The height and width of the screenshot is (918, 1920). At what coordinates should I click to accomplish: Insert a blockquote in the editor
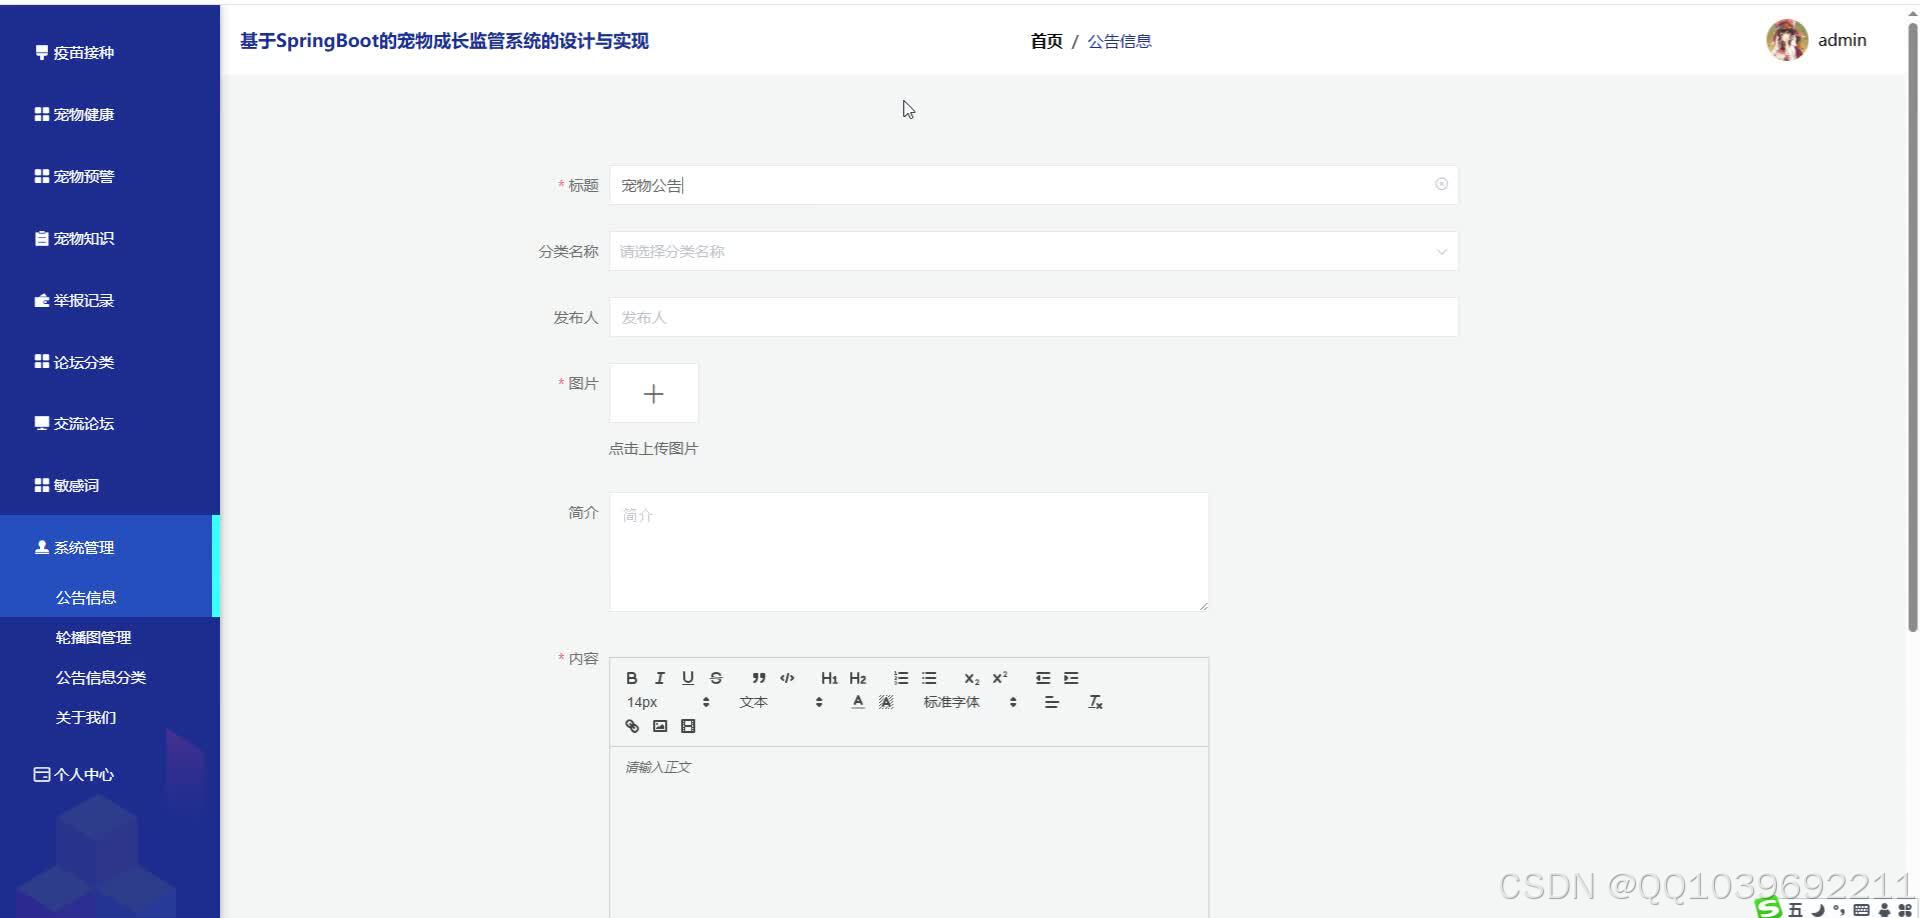pos(758,678)
